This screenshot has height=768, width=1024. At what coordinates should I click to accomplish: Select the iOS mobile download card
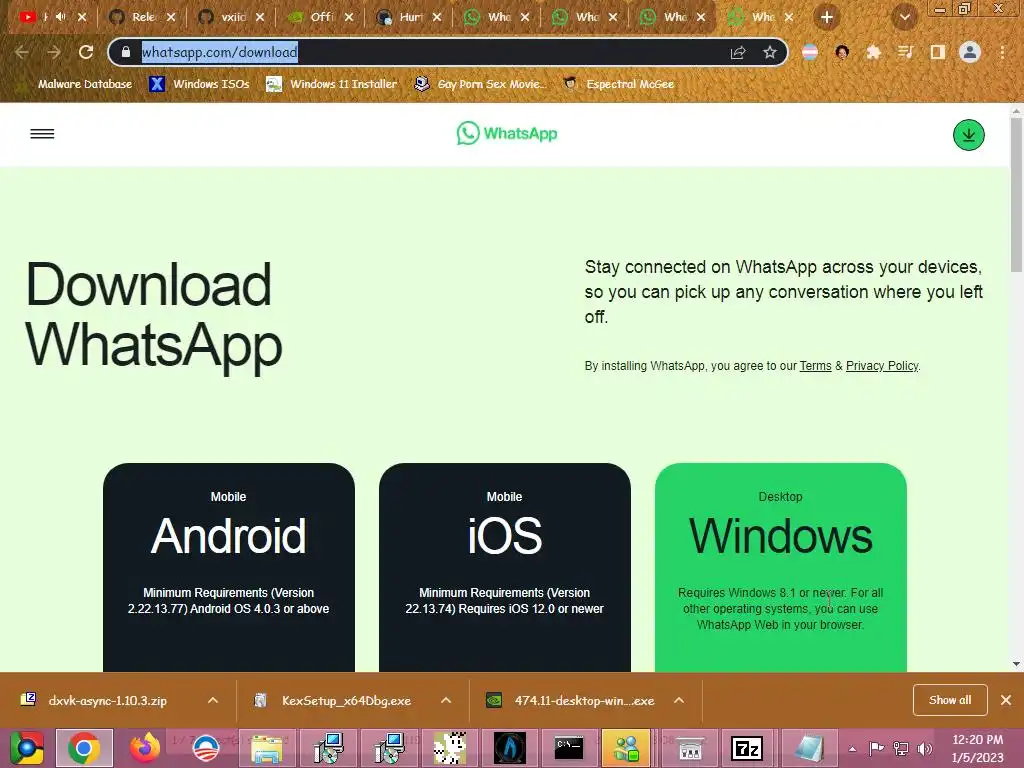505,568
